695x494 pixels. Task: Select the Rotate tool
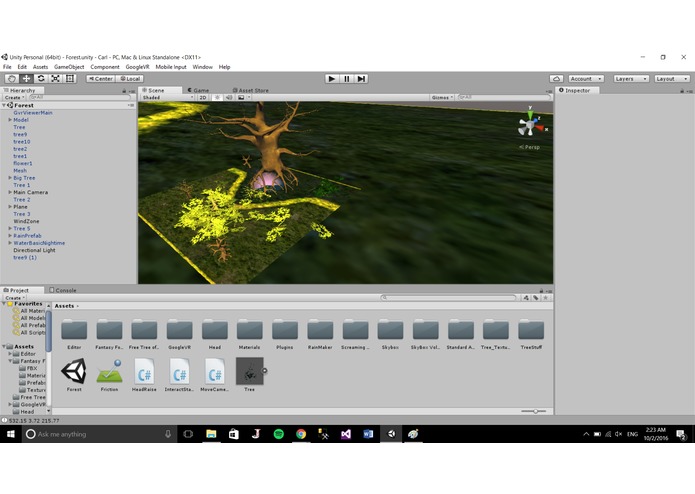coord(41,78)
